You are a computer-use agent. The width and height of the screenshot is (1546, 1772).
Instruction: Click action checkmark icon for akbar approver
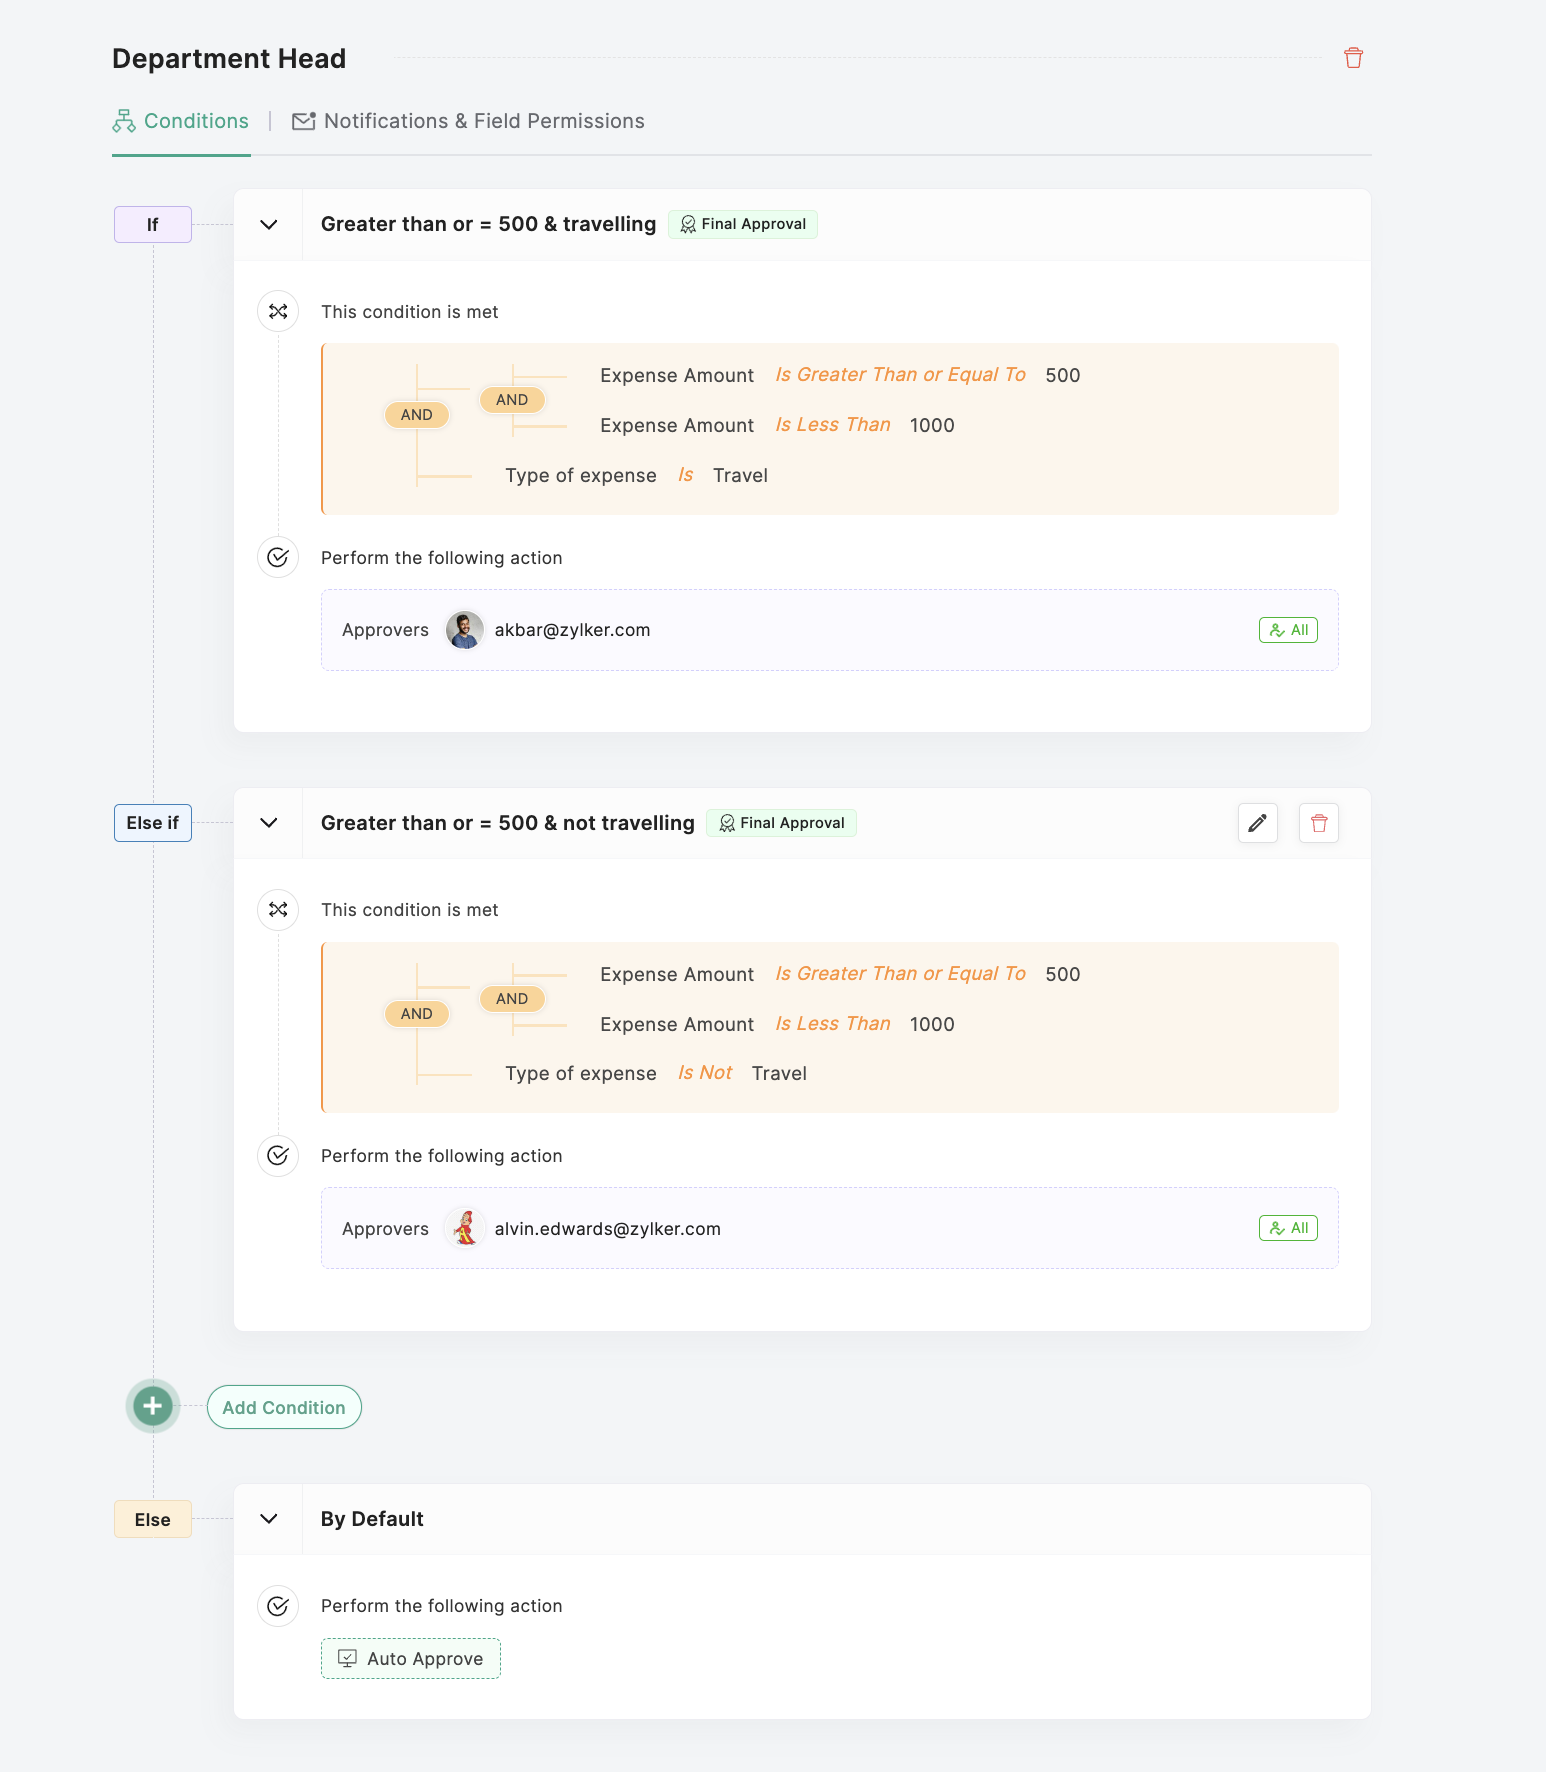pos(278,557)
